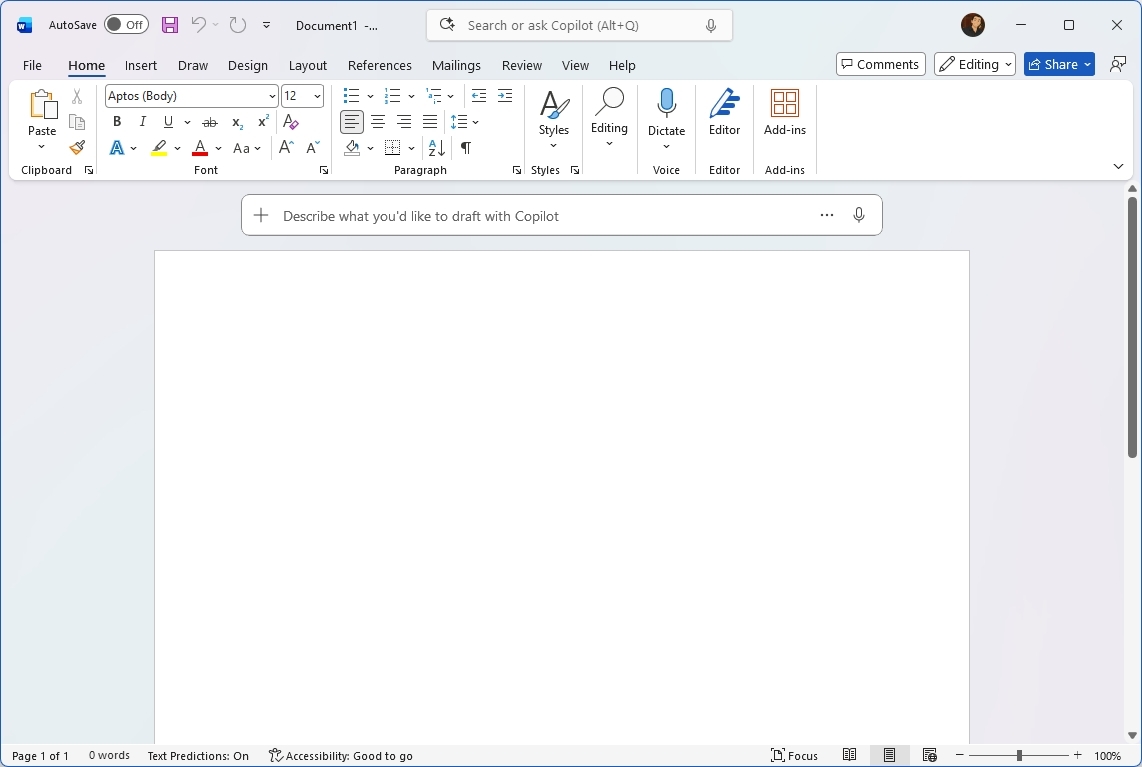Apply bold formatting to text
Image resolution: width=1142 pixels, height=767 pixels.
117,121
